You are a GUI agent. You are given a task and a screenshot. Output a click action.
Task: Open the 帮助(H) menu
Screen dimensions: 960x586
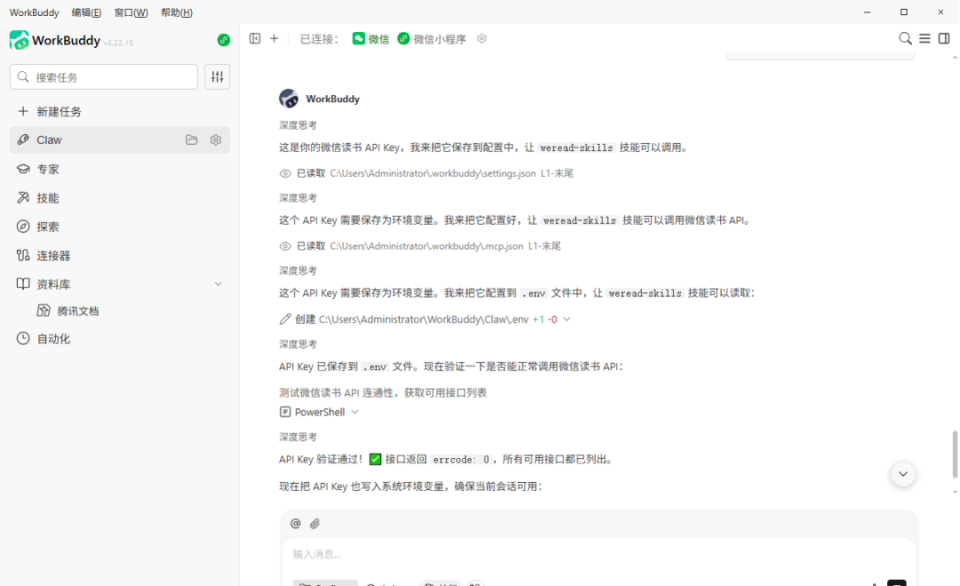(176, 12)
